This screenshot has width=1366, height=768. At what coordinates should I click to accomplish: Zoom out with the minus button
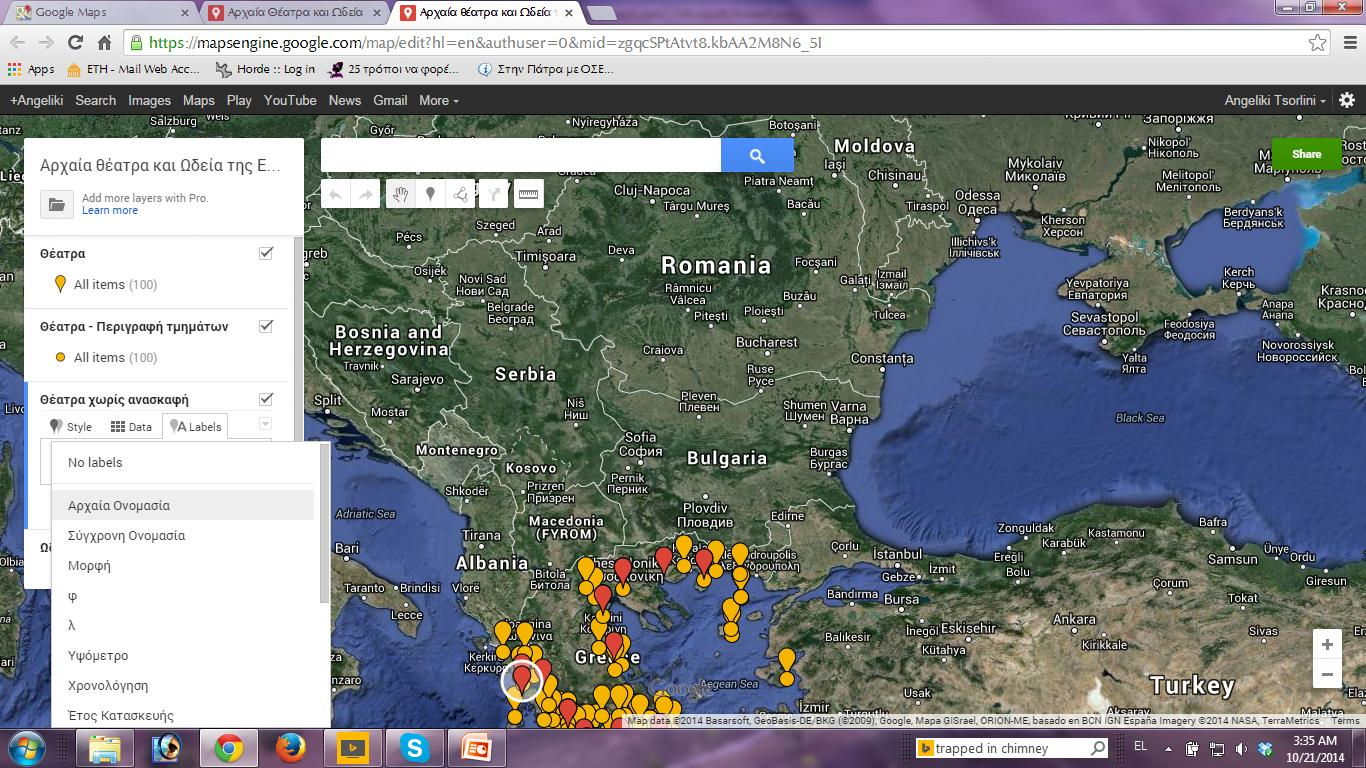(x=1327, y=674)
